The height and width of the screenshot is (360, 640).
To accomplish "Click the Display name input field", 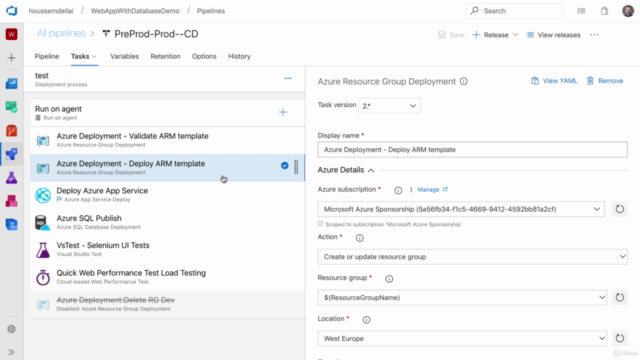I will 473,150.
